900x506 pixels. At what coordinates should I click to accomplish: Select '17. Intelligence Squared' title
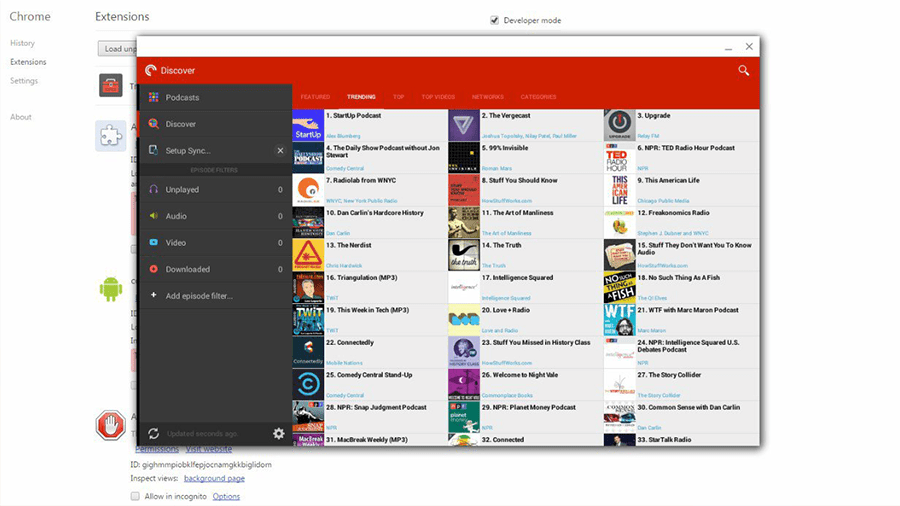click(x=517, y=278)
